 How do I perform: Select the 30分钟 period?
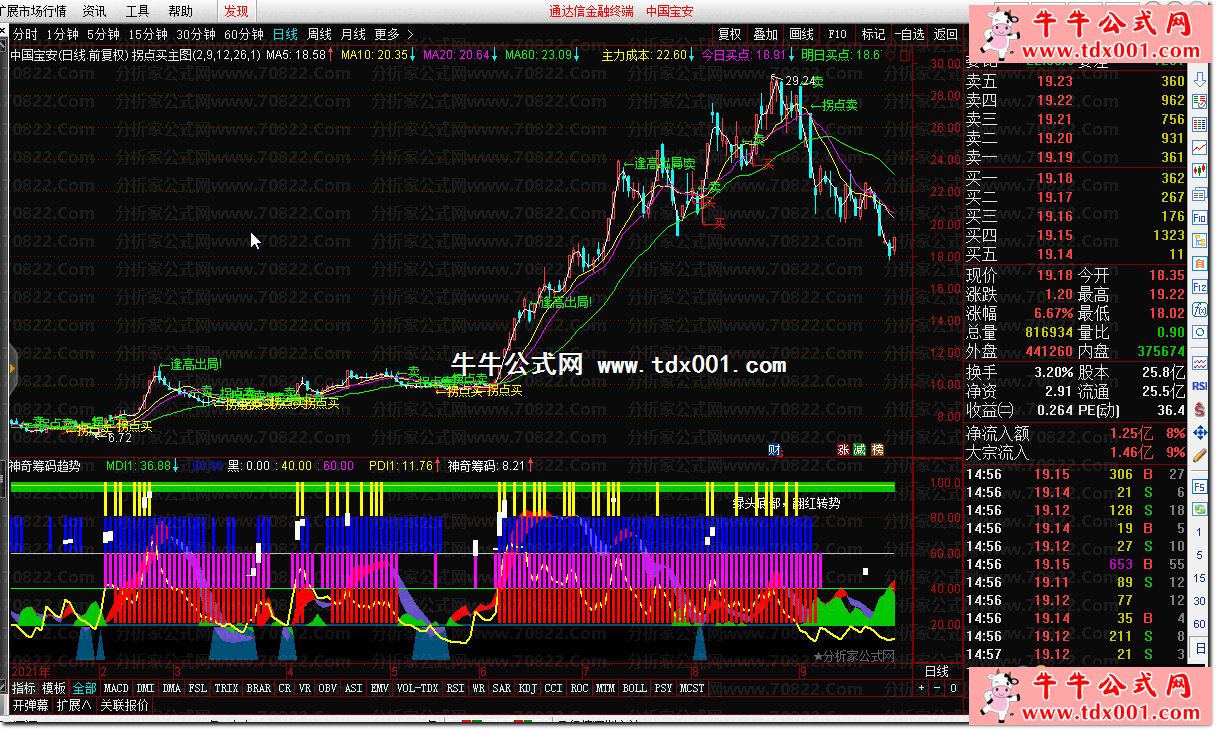point(196,34)
